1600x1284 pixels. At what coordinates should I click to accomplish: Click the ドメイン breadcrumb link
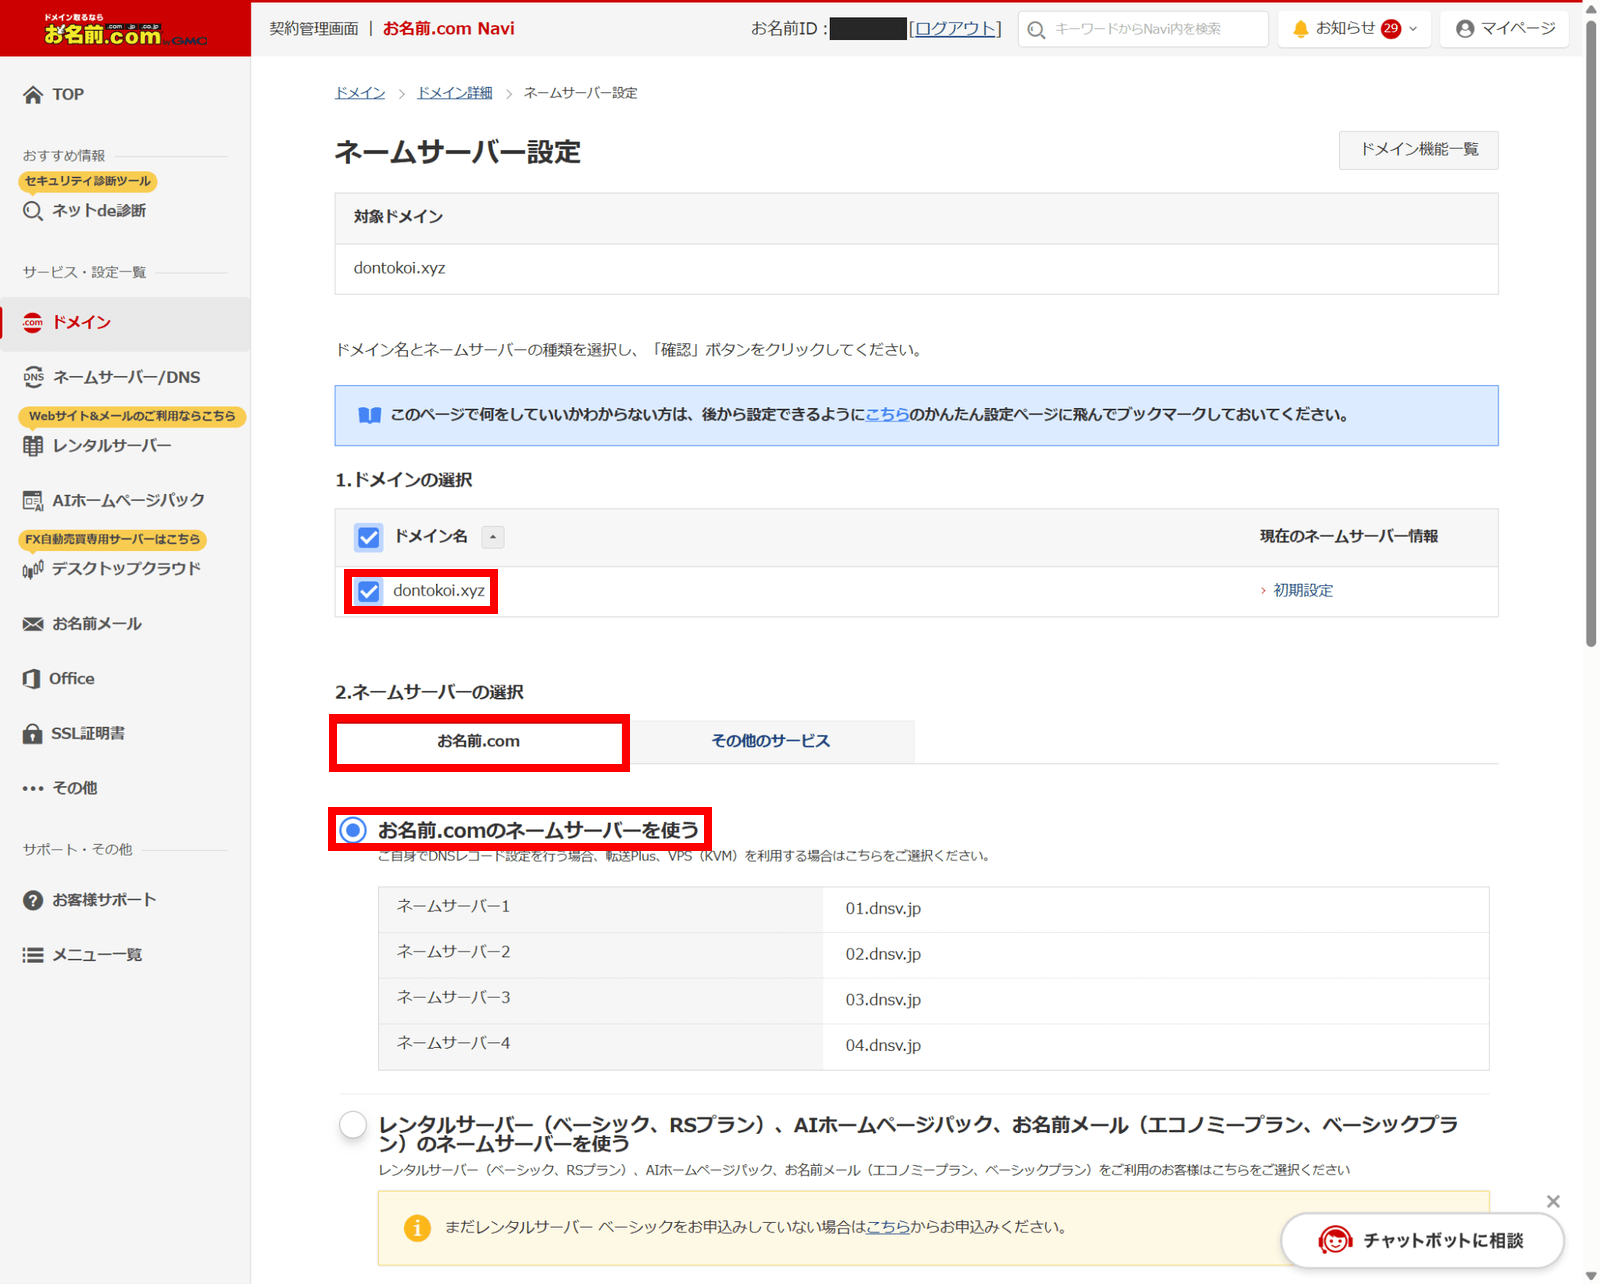(360, 93)
